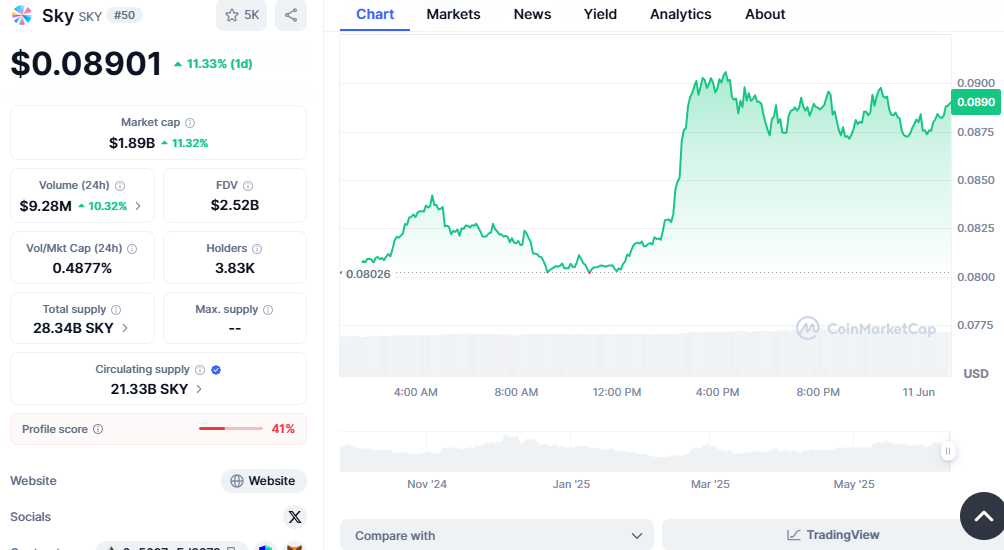Screen dimensions: 1004x550
Task: Open the X social profile icon
Action: [x=295, y=517]
